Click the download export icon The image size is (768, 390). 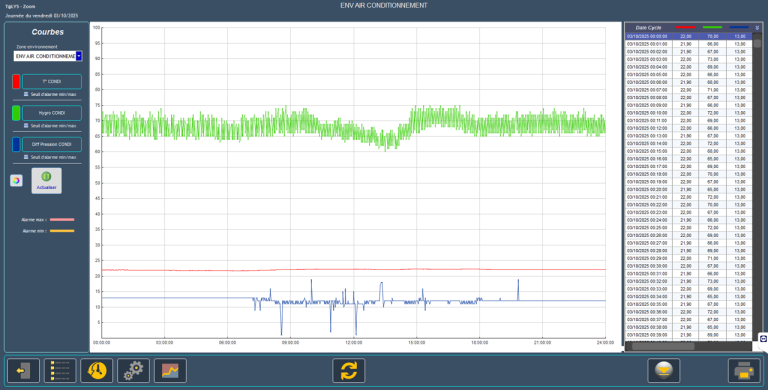point(663,371)
